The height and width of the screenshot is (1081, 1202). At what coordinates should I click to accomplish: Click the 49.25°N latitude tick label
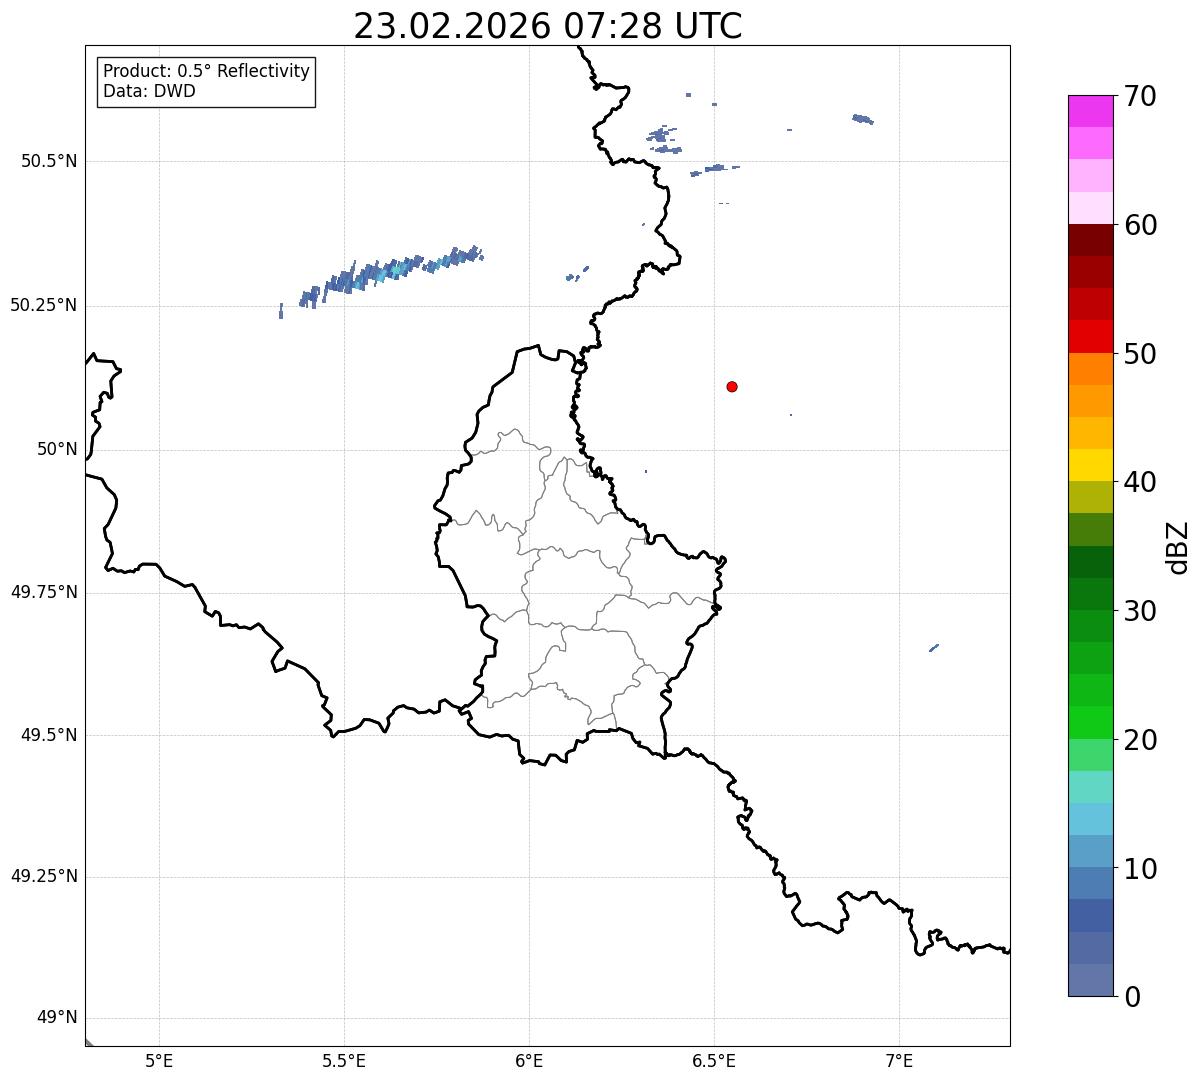pyautogui.click(x=44, y=877)
